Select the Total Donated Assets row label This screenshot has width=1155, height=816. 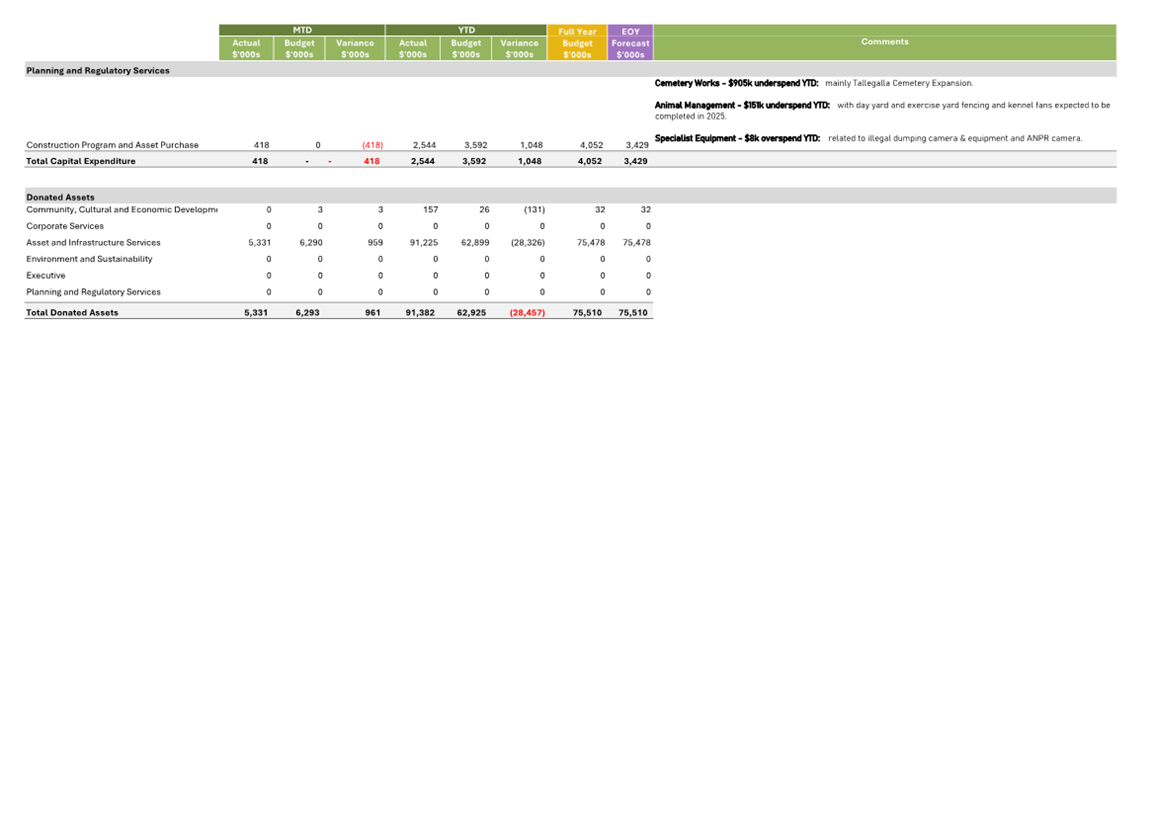72,313
